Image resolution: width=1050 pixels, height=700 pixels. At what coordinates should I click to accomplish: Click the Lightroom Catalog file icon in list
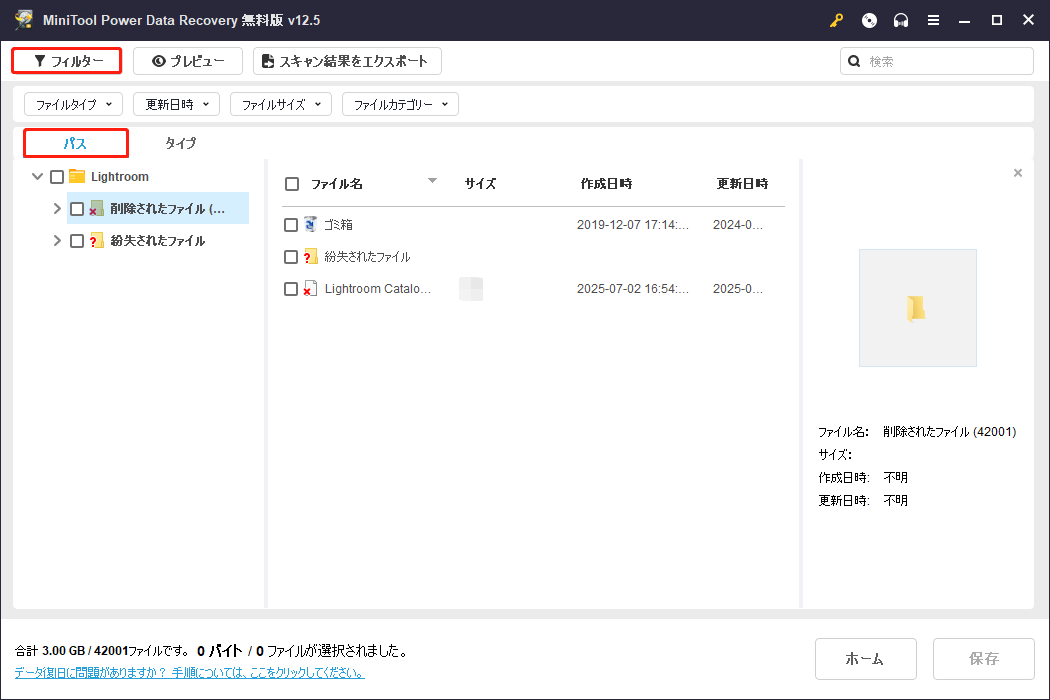coord(310,289)
